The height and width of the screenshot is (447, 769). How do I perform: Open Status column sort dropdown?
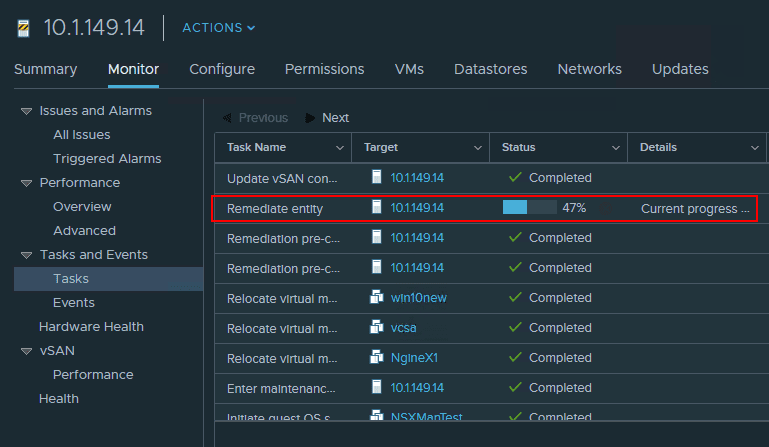(616, 148)
